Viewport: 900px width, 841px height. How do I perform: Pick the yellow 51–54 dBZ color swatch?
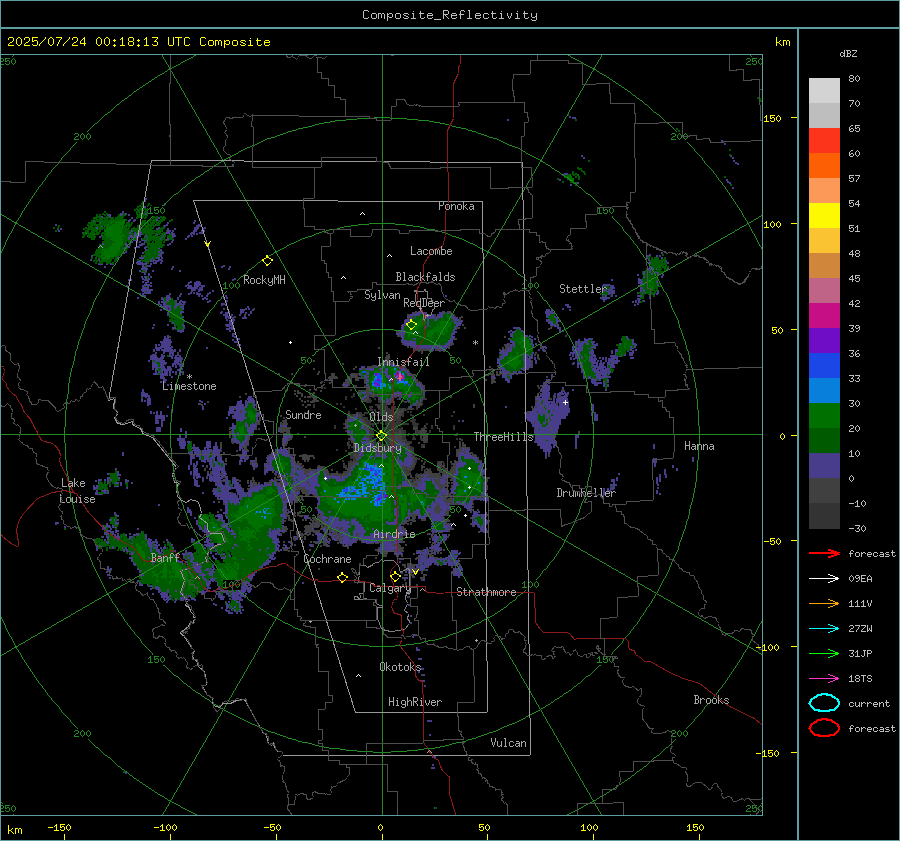coord(824,216)
